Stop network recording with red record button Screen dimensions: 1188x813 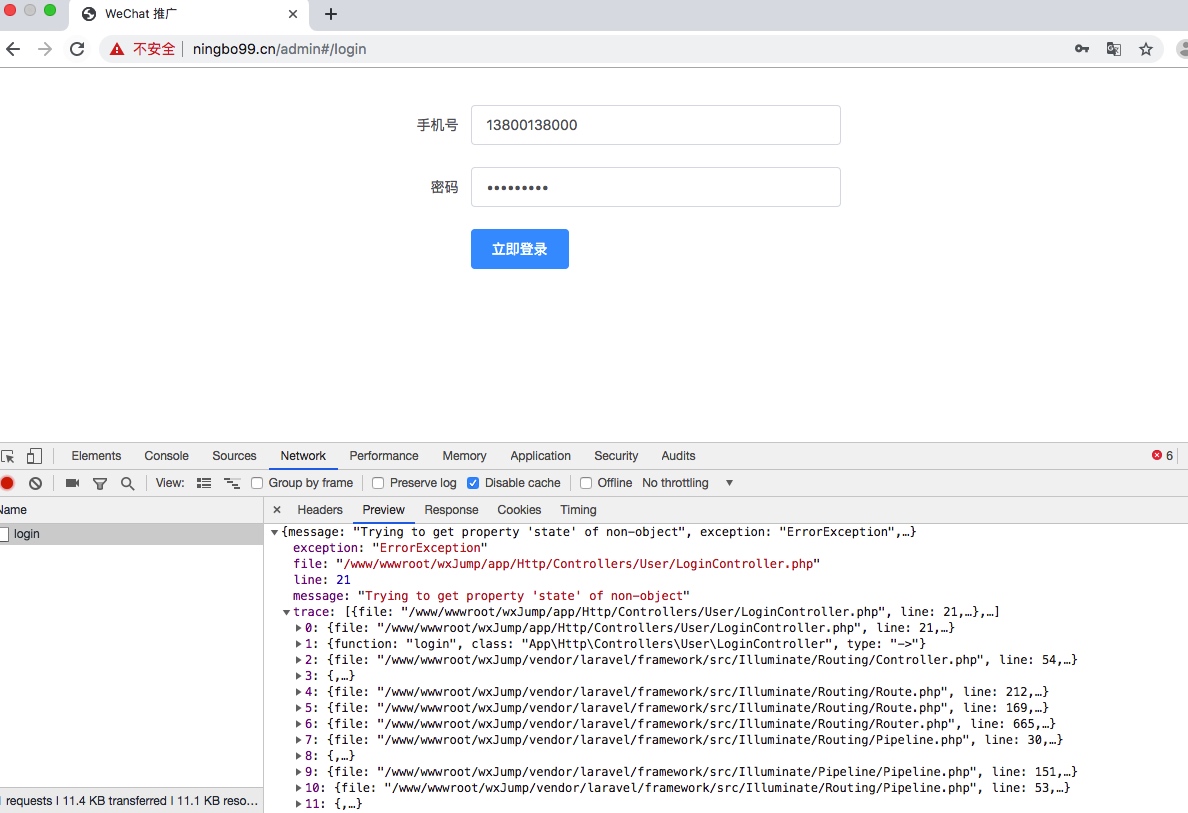(7, 483)
